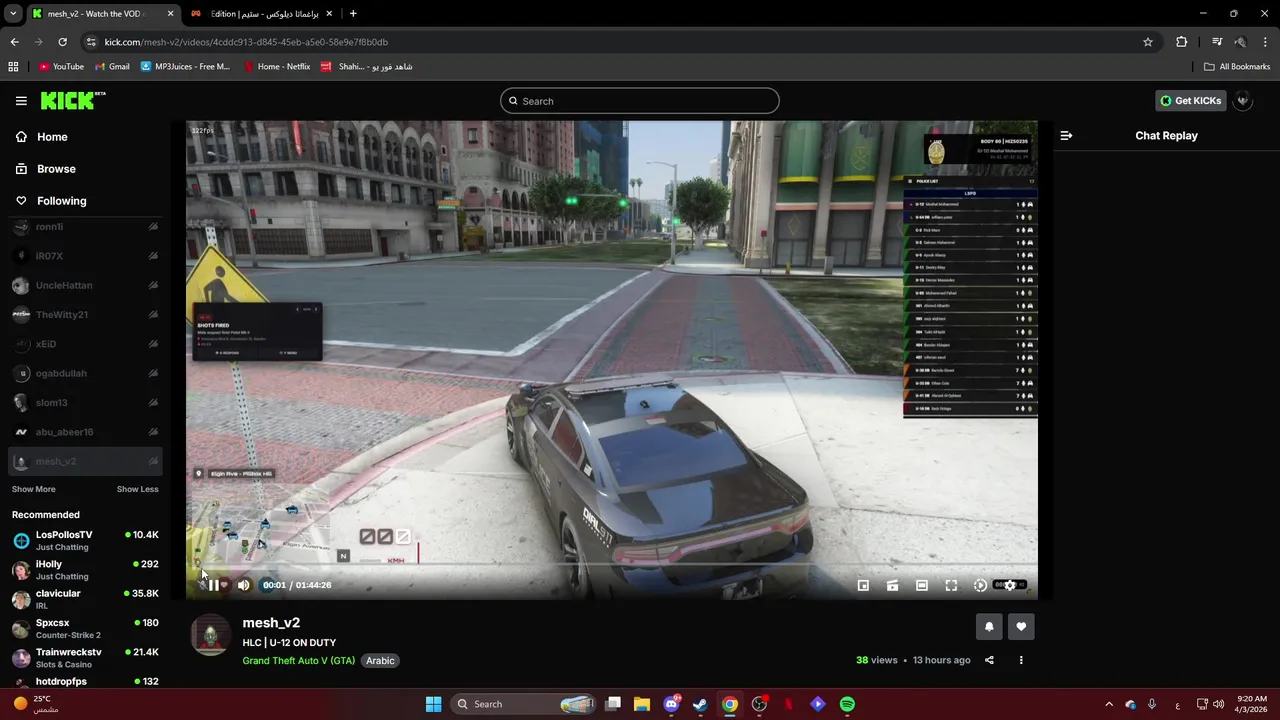This screenshot has height=720, width=1280.
Task: Share the VOD using share icon
Action: coord(989,660)
